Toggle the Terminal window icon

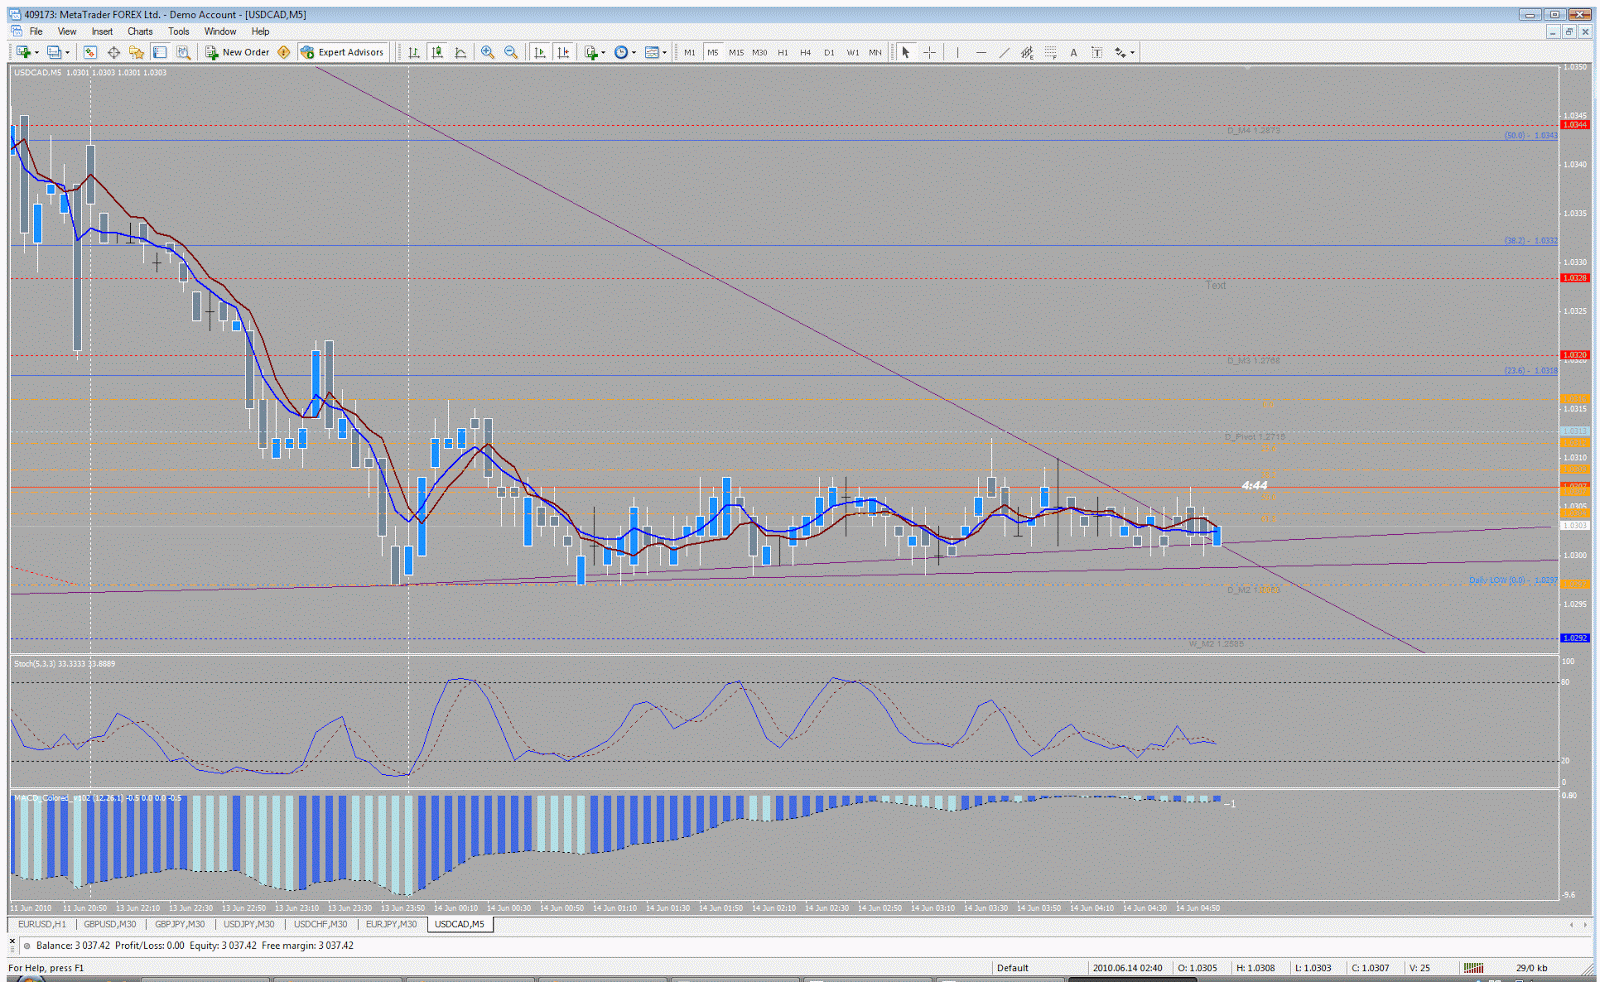160,52
